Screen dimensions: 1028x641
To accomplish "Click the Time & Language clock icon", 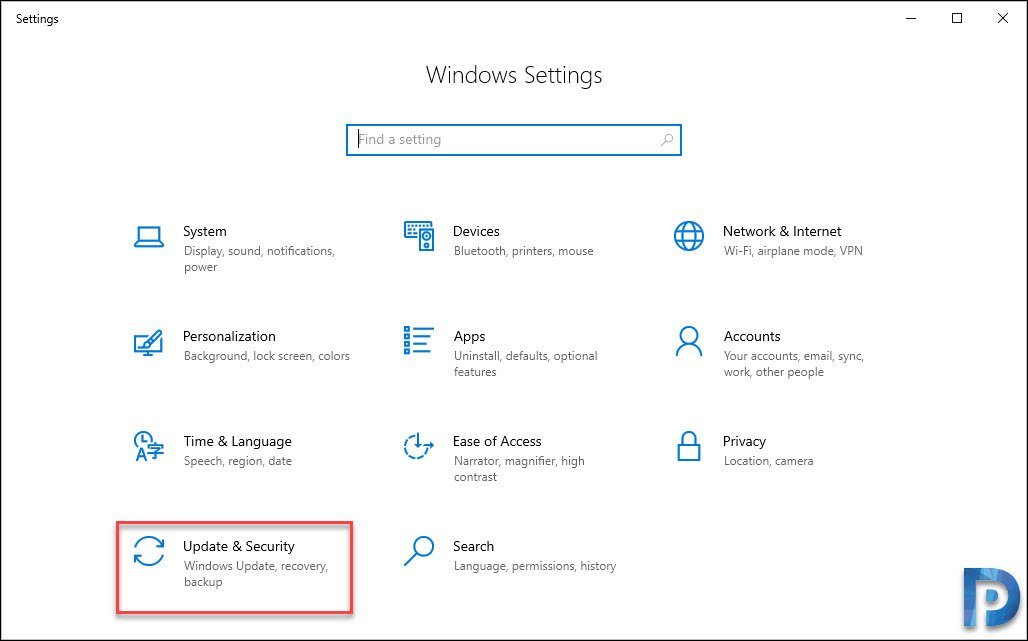I will tap(148, 446).
